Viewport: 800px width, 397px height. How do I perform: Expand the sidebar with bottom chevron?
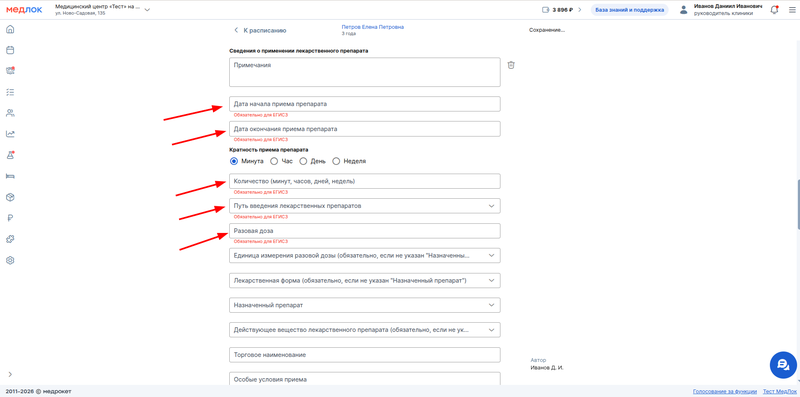(x=10, y=374)
